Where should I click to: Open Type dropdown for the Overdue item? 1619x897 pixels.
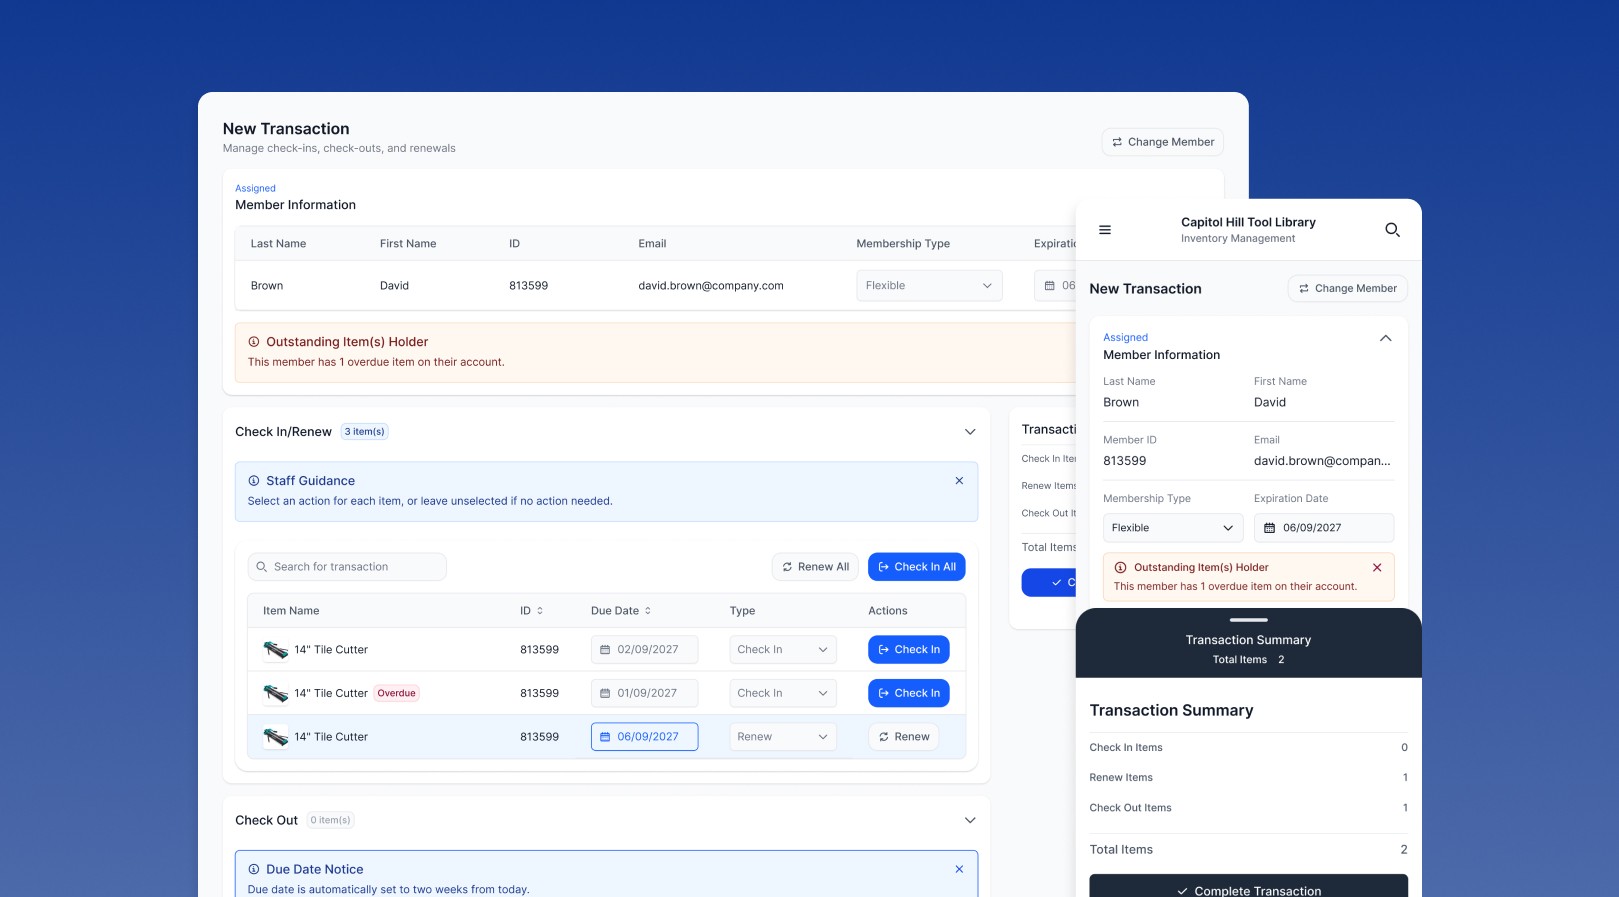[x=783, y=693]
